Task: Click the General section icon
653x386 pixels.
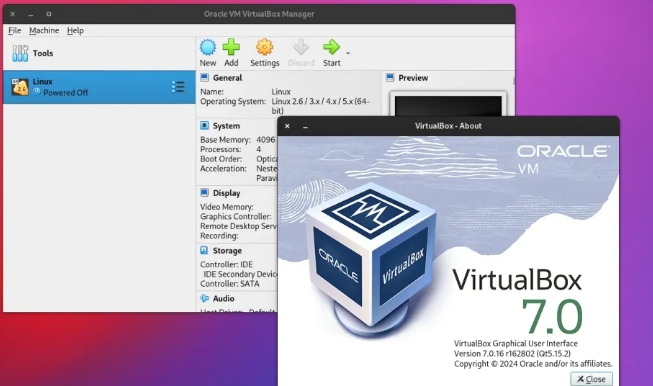Action: (x=204, y=77)
